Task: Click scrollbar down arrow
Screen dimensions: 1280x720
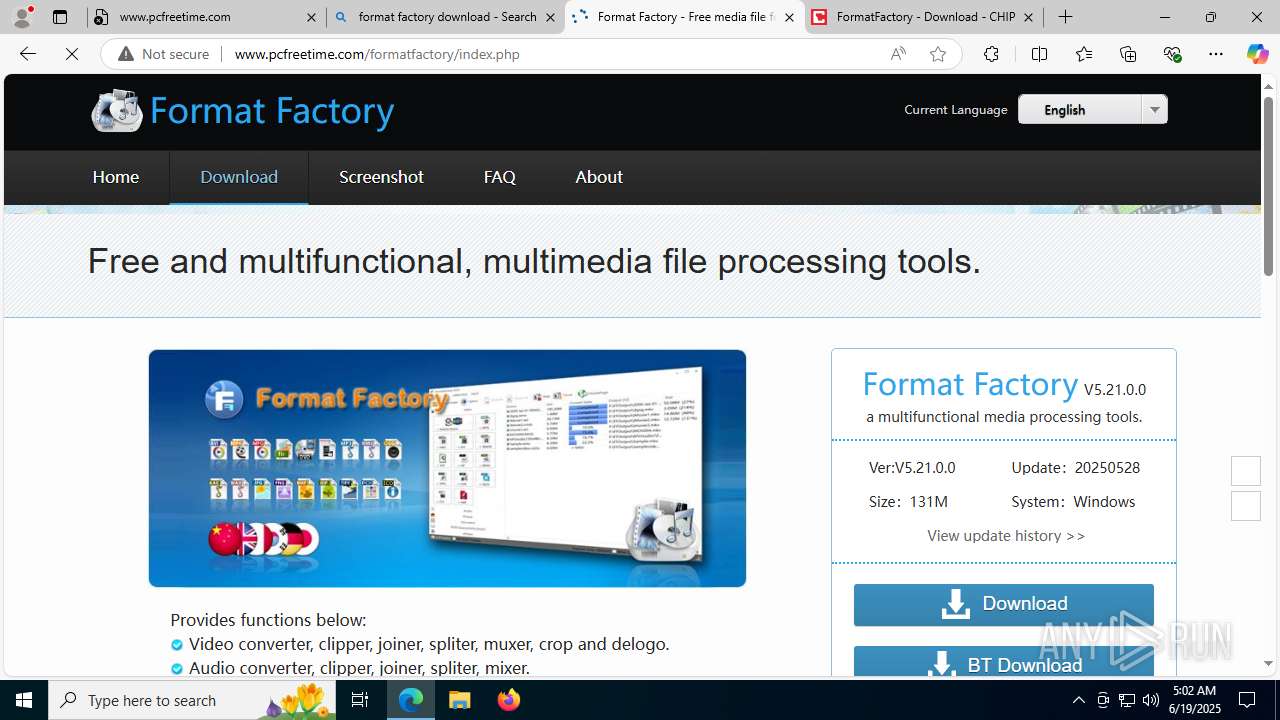Action: click(1268, 663)
